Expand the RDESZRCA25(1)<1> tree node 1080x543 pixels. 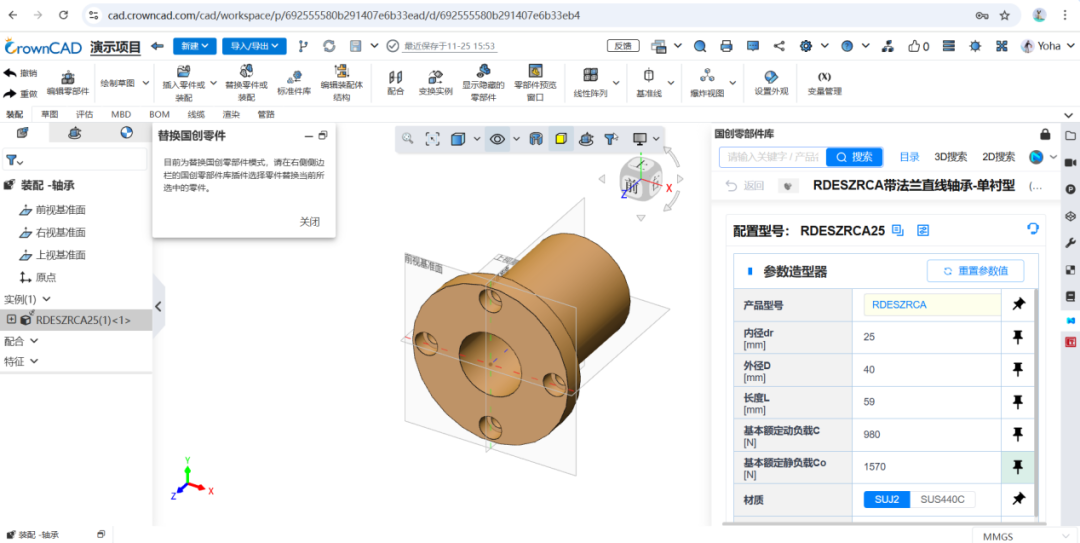pyautogui.click(x=10, y=319)
